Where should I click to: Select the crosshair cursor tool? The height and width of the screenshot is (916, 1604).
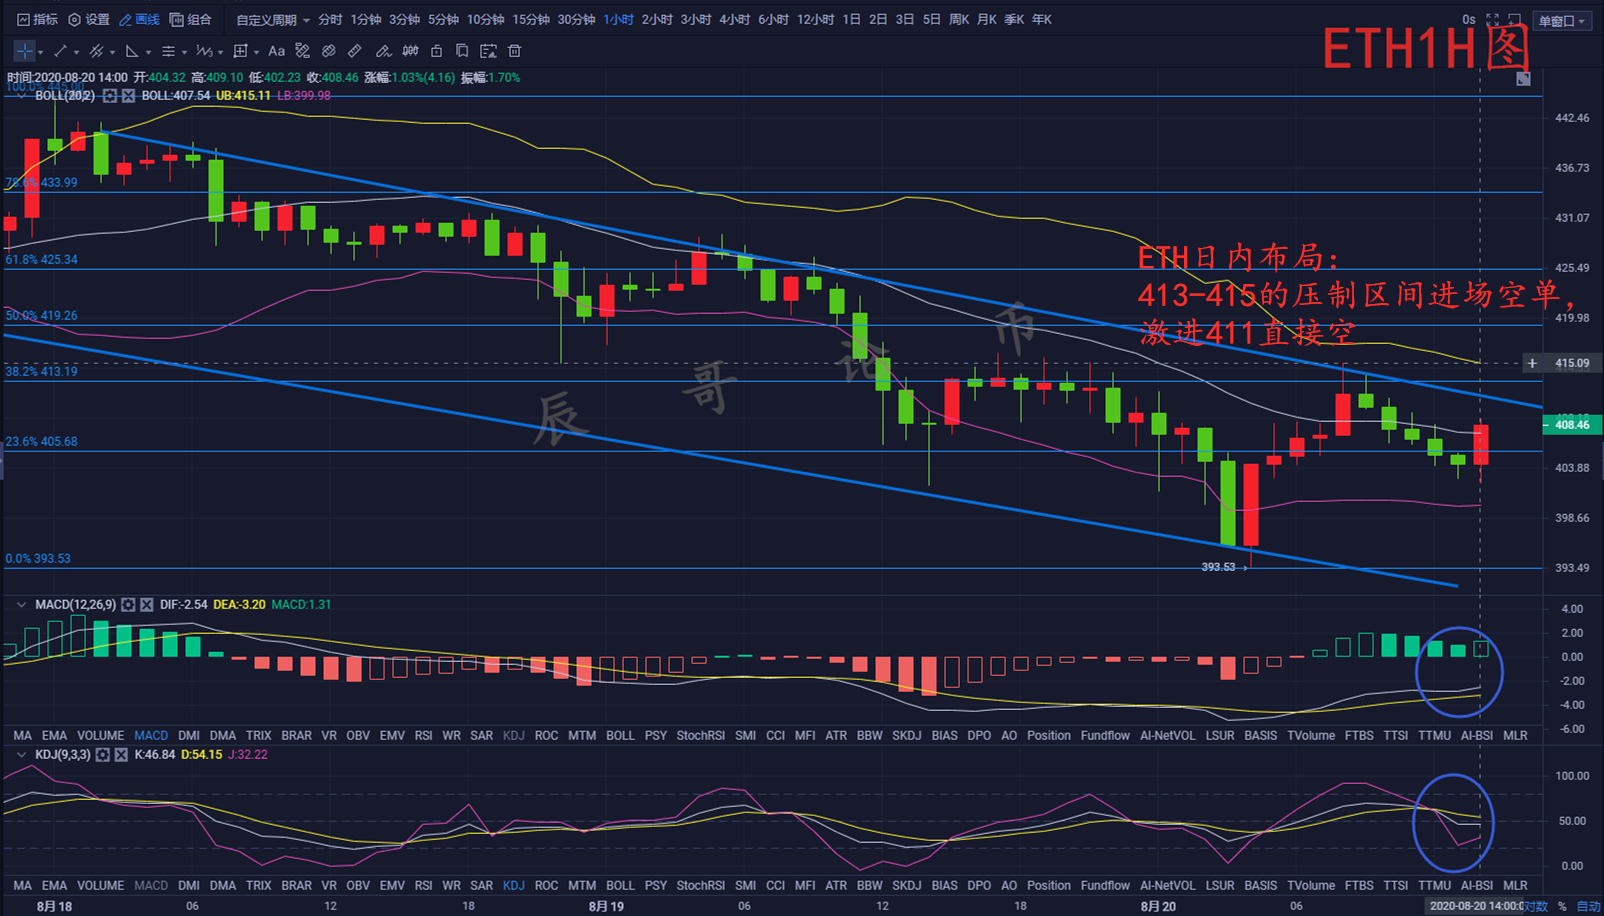click(24, 51)
